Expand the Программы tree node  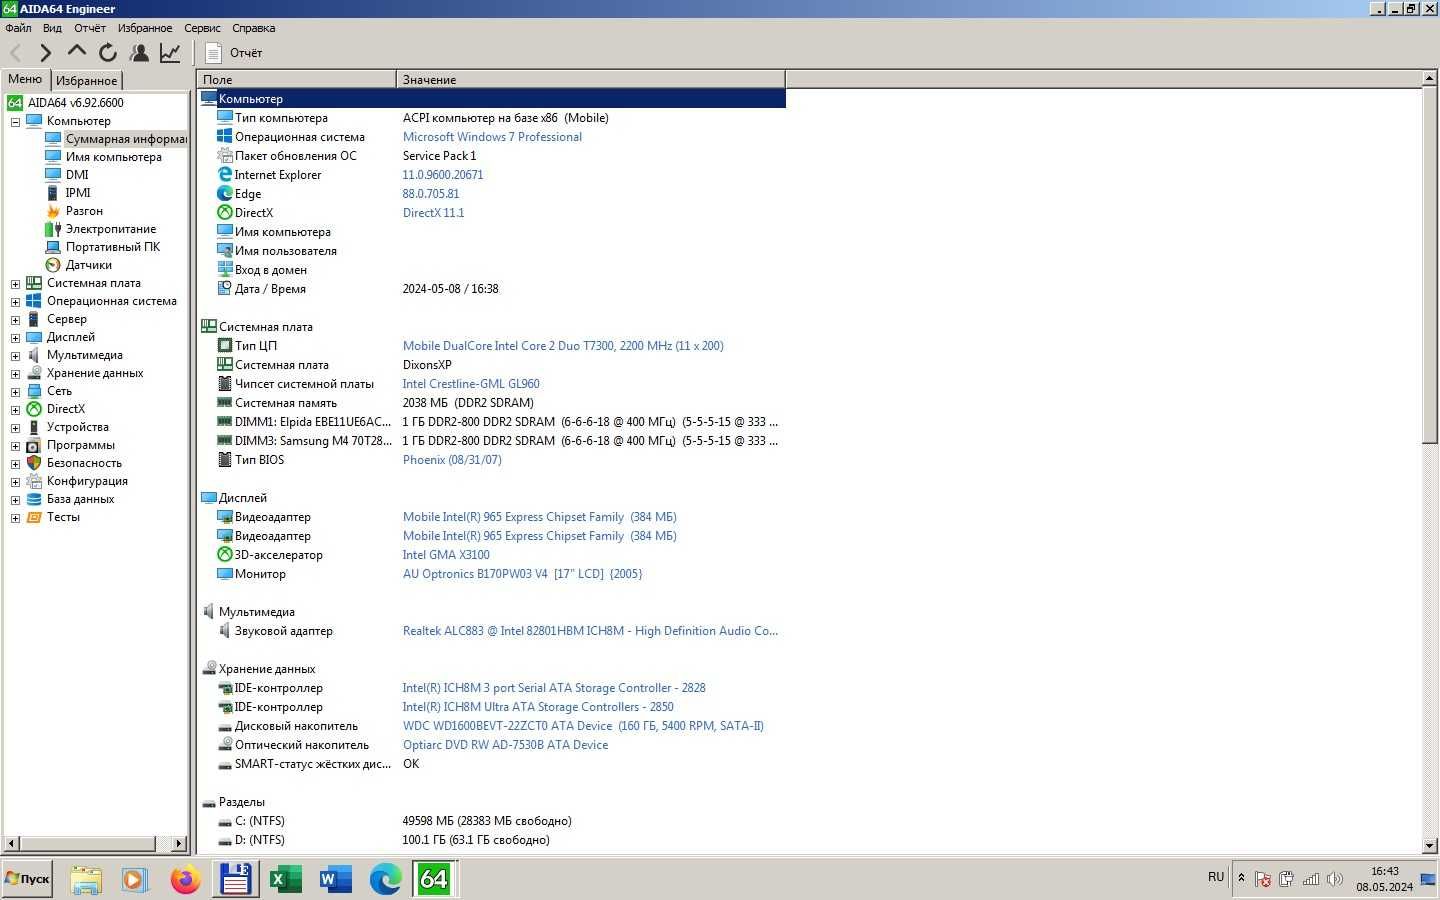(x=15, y=446)
